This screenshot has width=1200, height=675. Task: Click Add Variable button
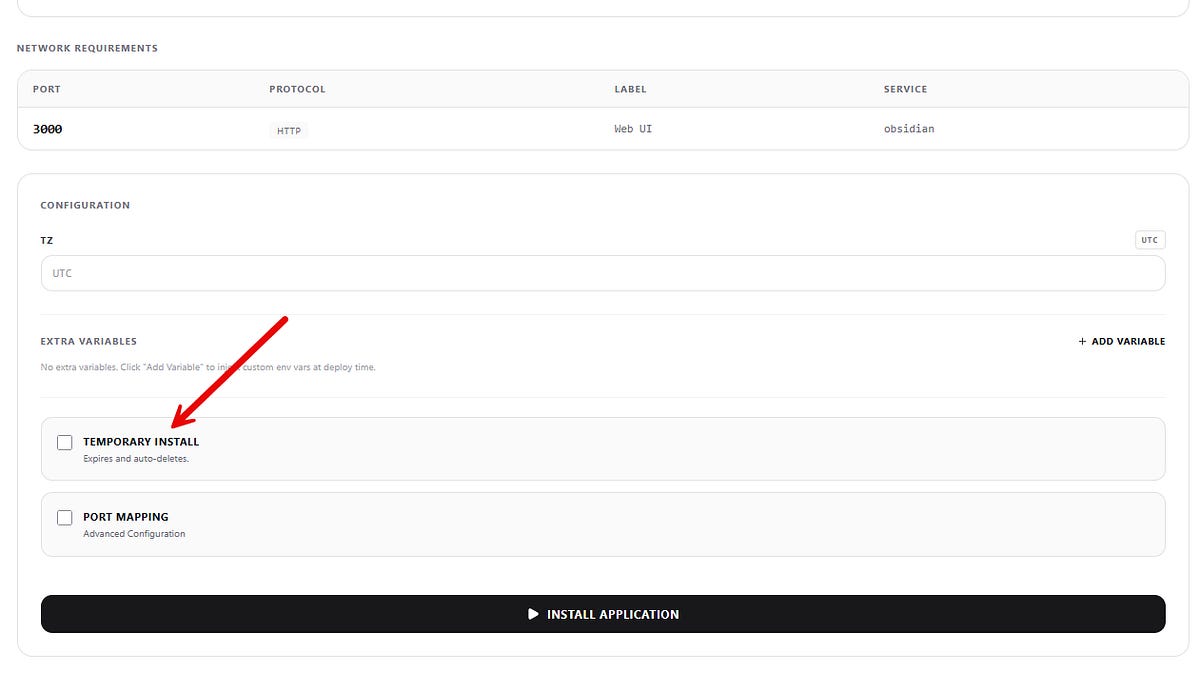tap(1122, 341)
